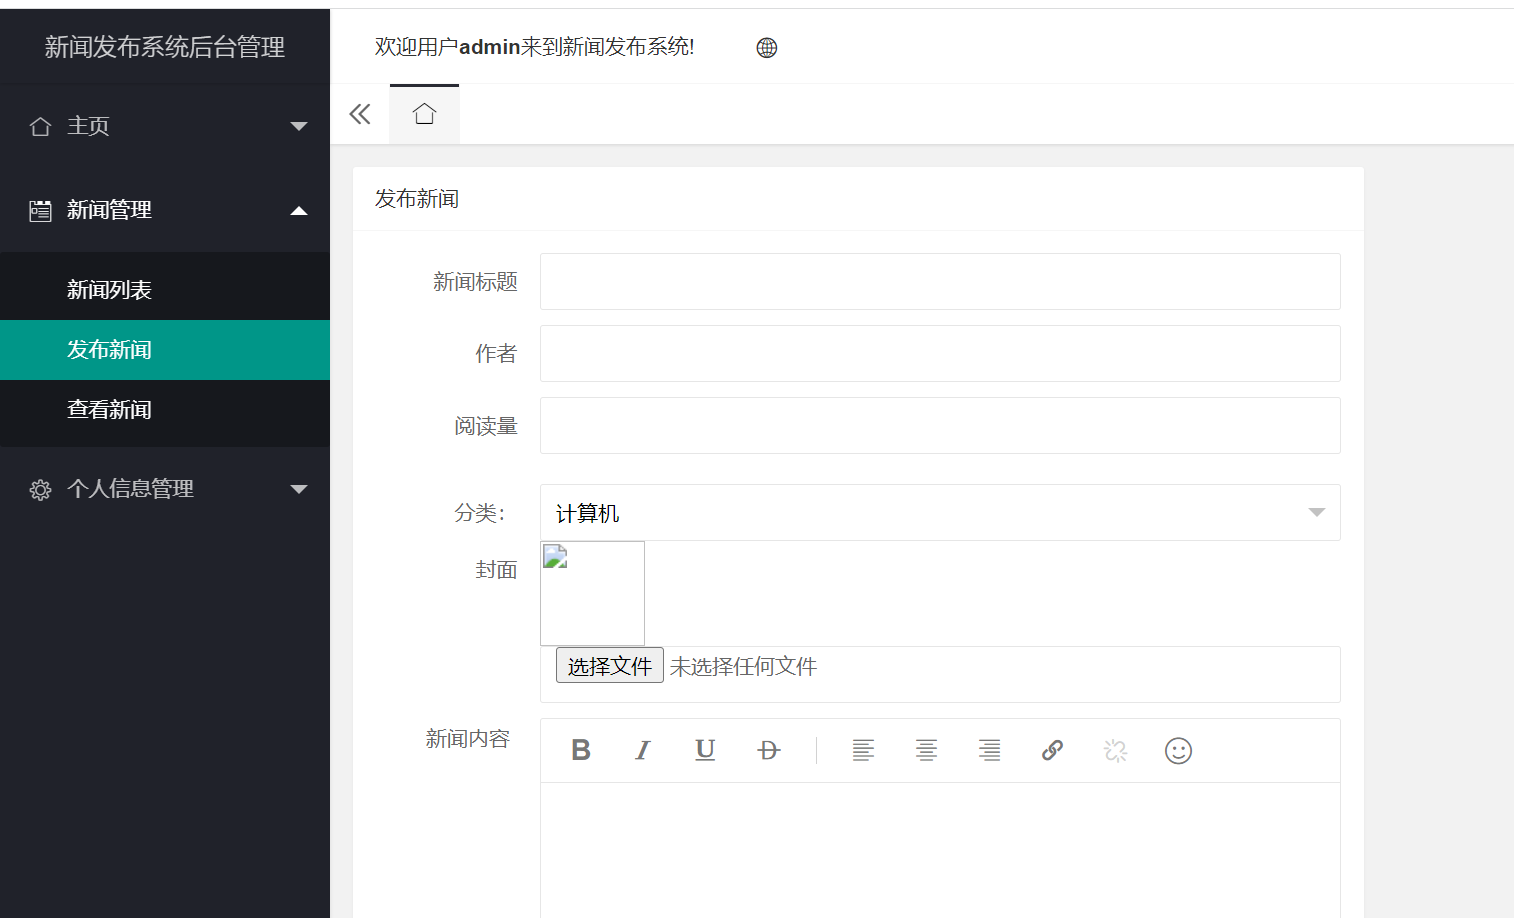Expand the 主页 menu arrow
The width and height of the screenshot is (1514, 918).
click(298, 126)
